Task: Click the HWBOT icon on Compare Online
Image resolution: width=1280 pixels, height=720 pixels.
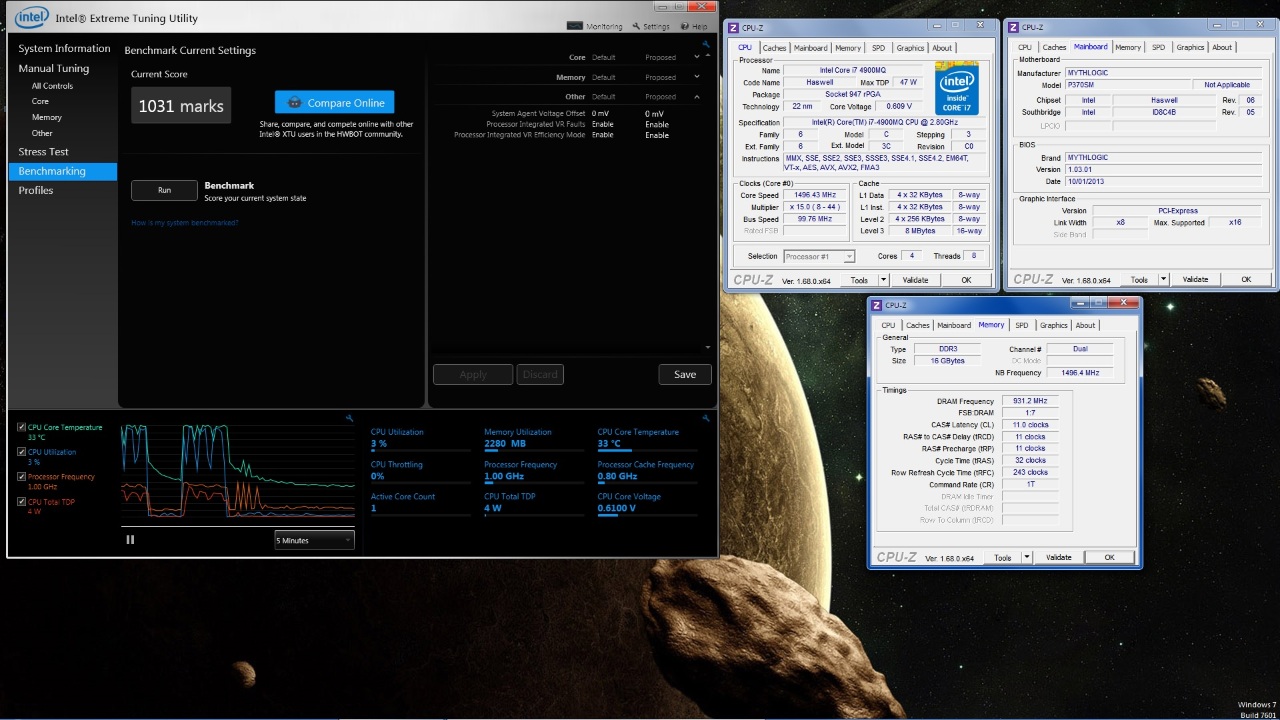Action: tap(294, 103)
